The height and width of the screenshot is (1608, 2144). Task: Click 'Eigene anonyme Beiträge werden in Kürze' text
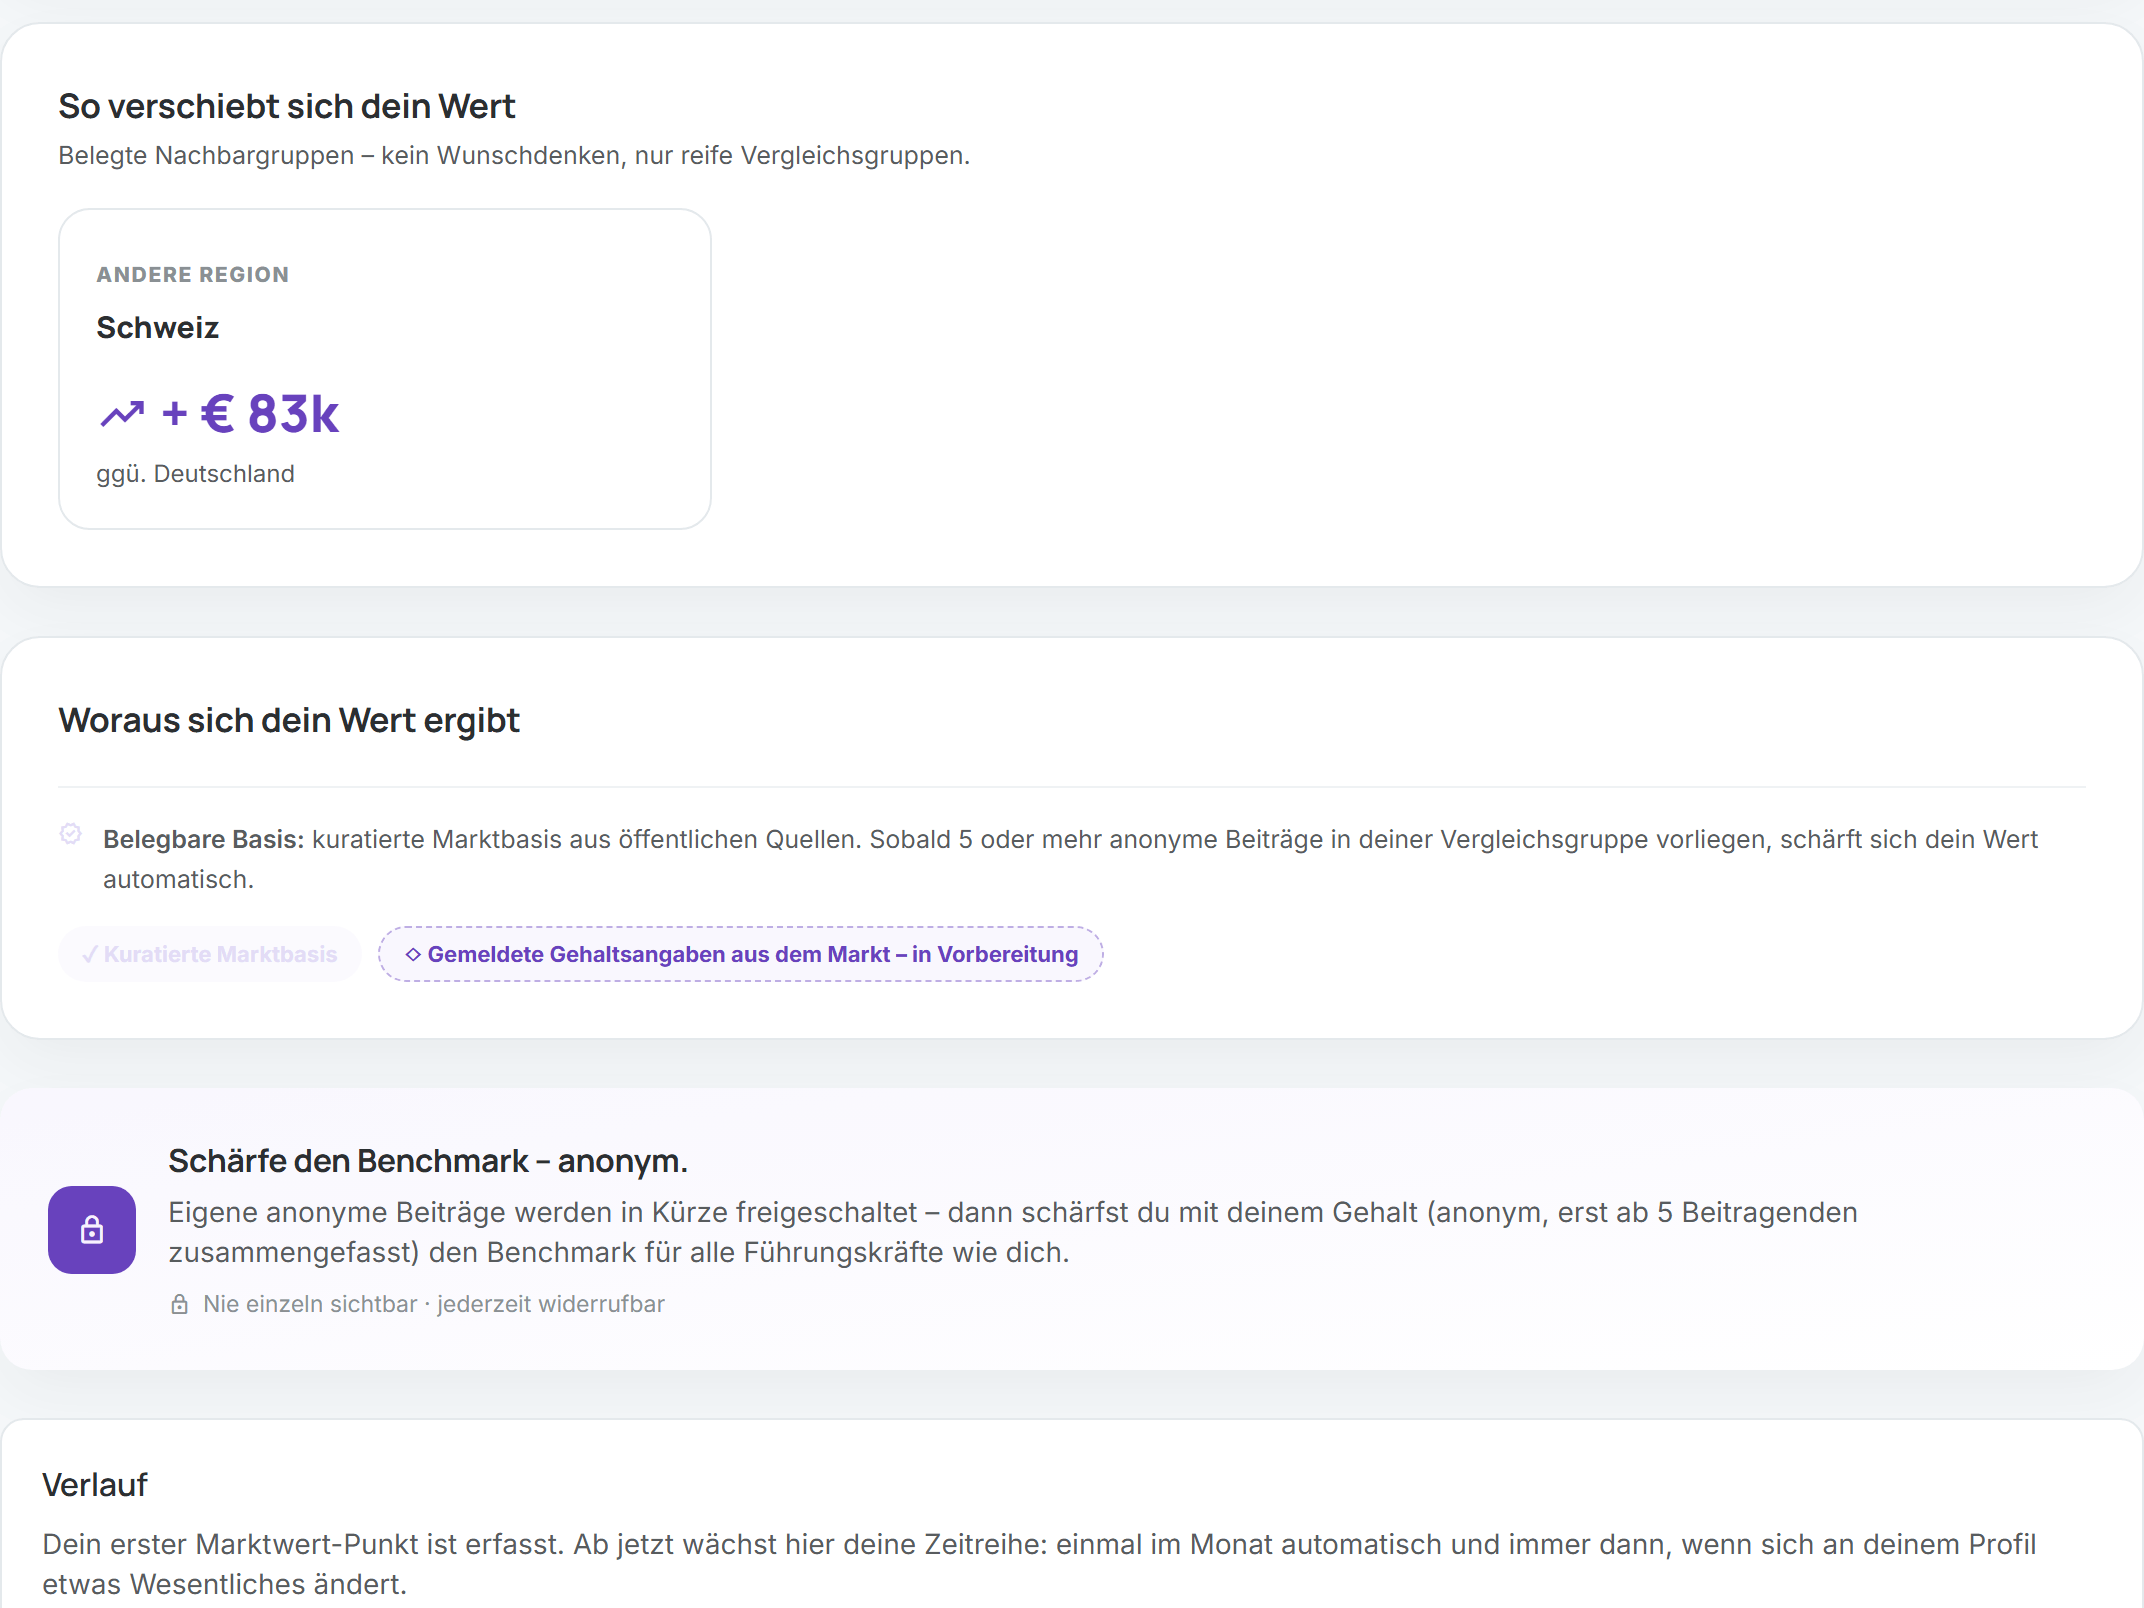pyautogui.click(x=1013, y=1232)
